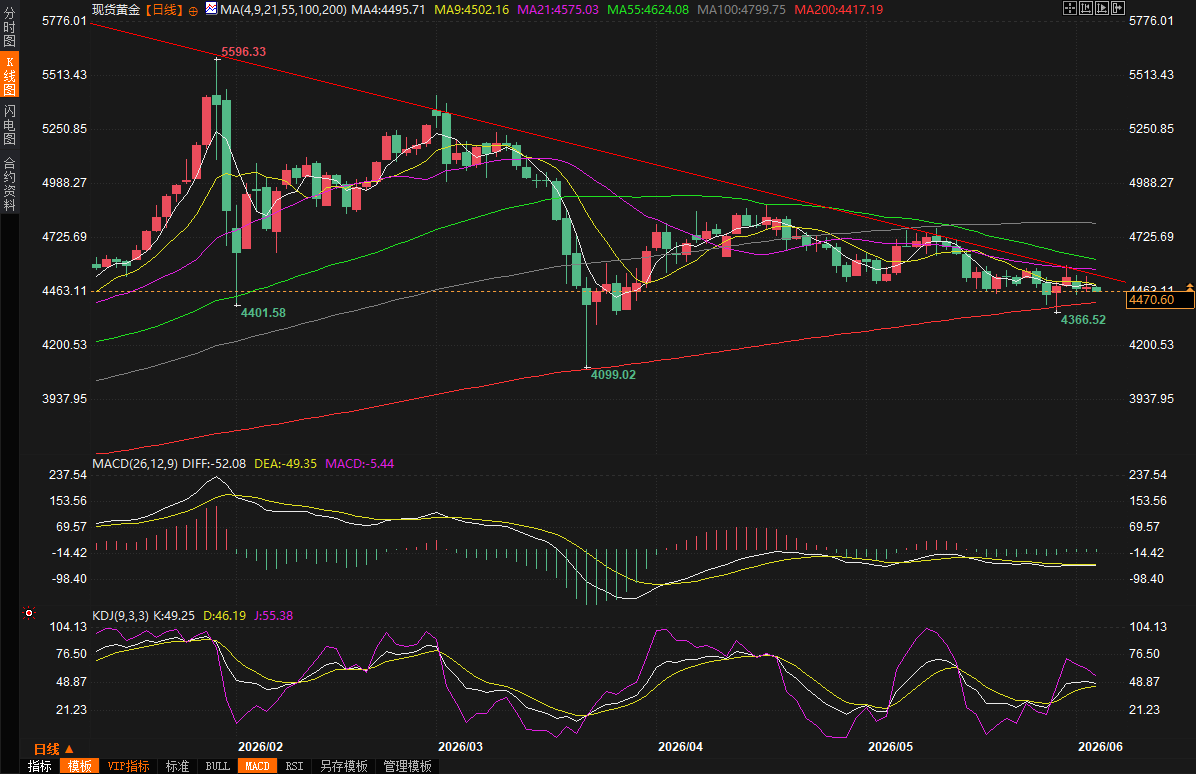Click the 【日线】 period label in title
This screenshot has width=1196, height=774.
[164, 10]
